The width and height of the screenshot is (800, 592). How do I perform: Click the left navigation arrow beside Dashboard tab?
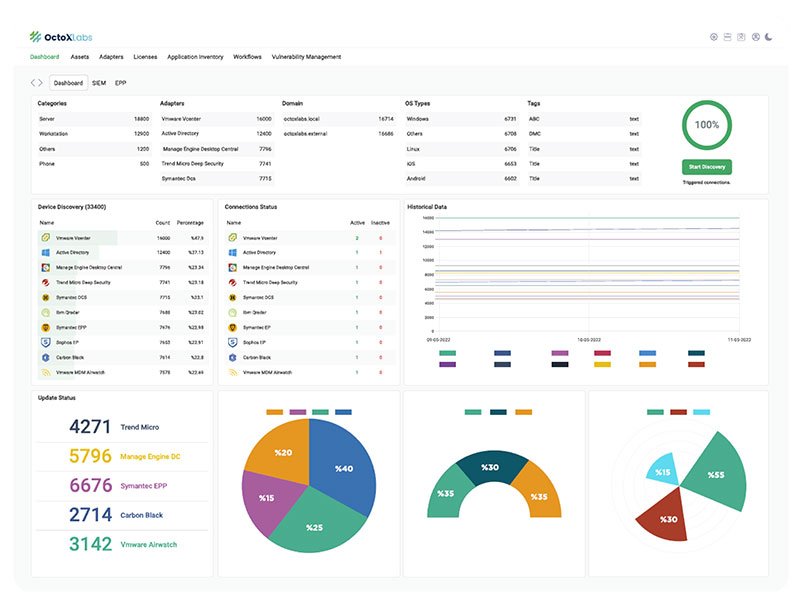33,83
